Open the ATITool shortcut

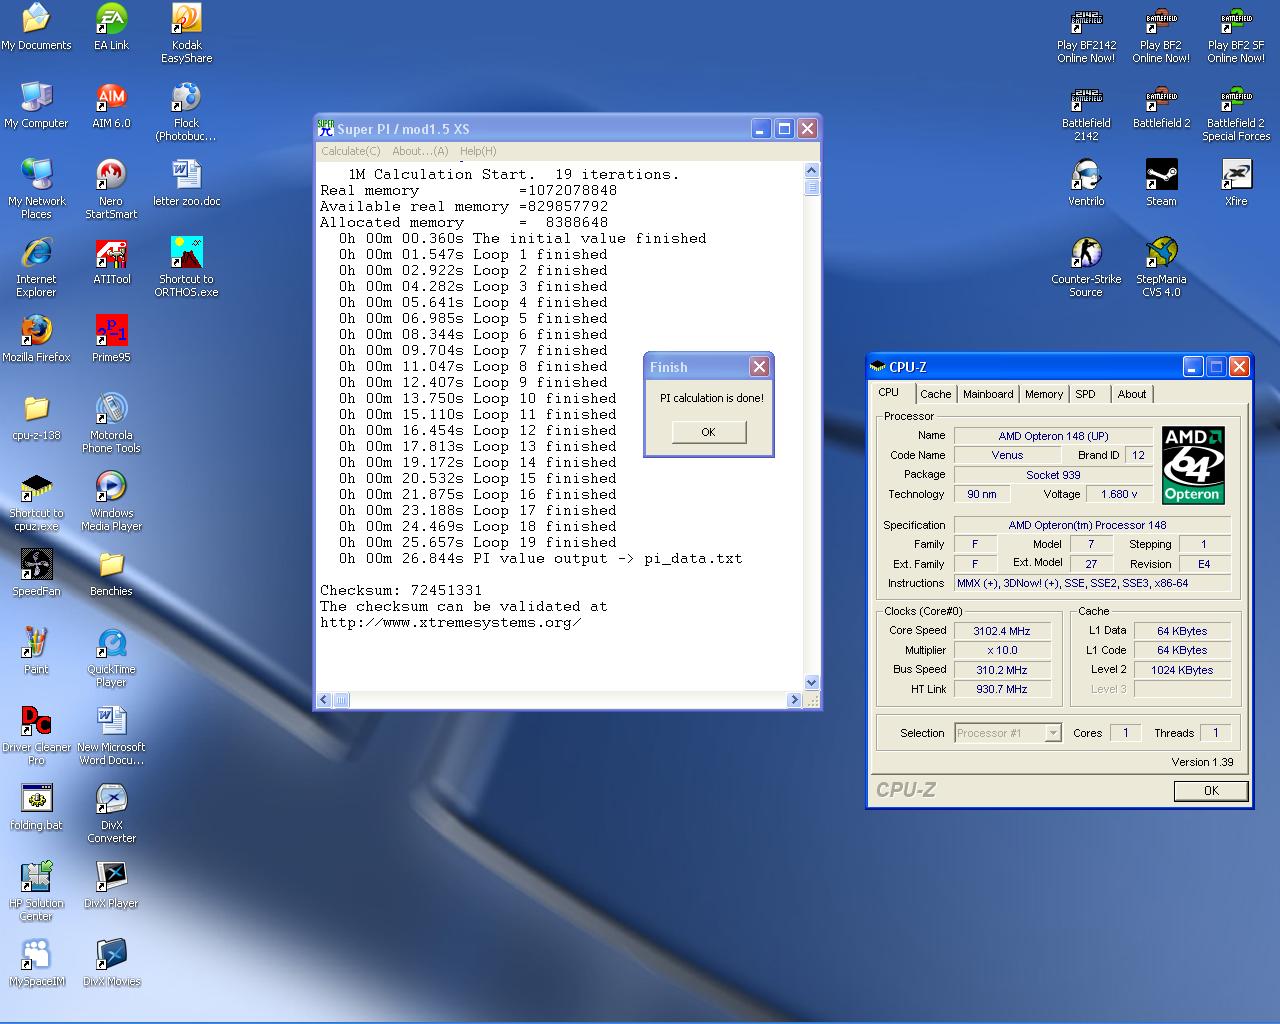[111, 261]
